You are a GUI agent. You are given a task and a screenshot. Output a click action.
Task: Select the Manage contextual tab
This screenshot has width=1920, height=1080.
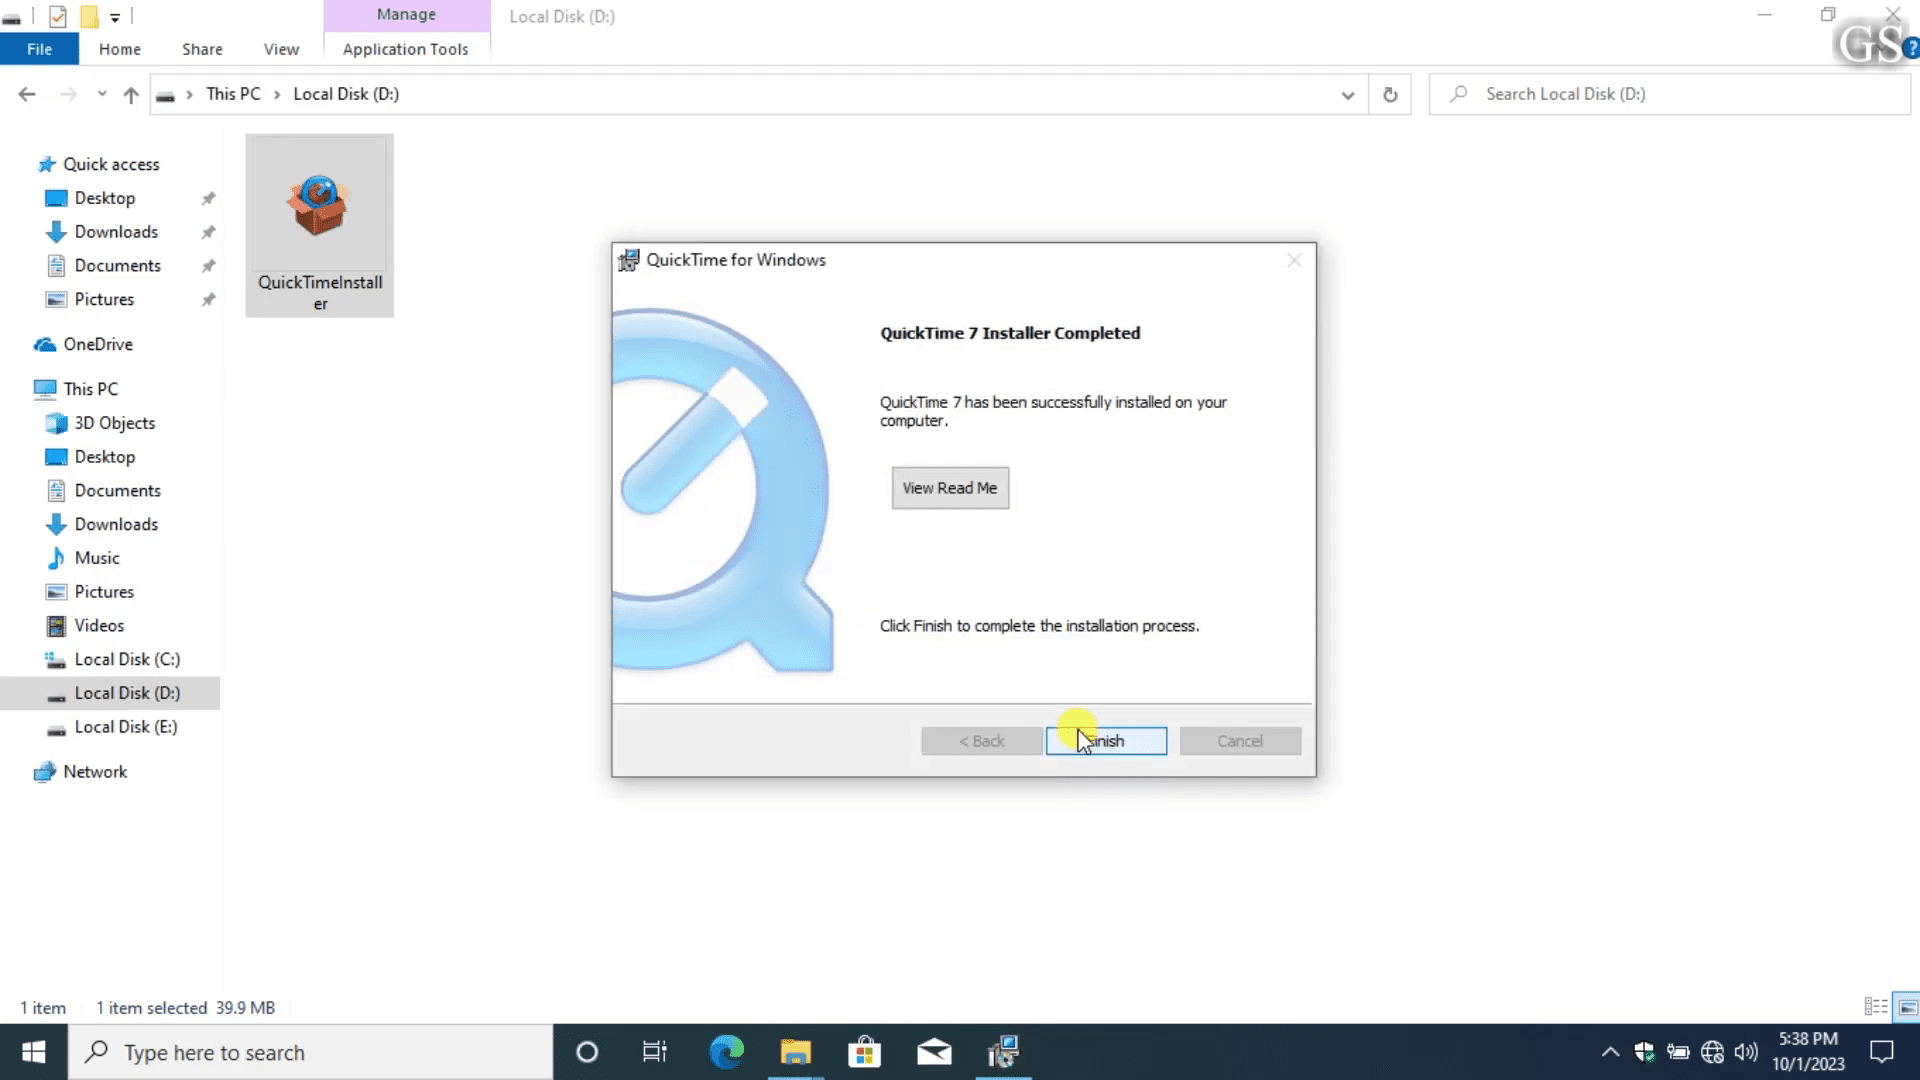point(406,15)
